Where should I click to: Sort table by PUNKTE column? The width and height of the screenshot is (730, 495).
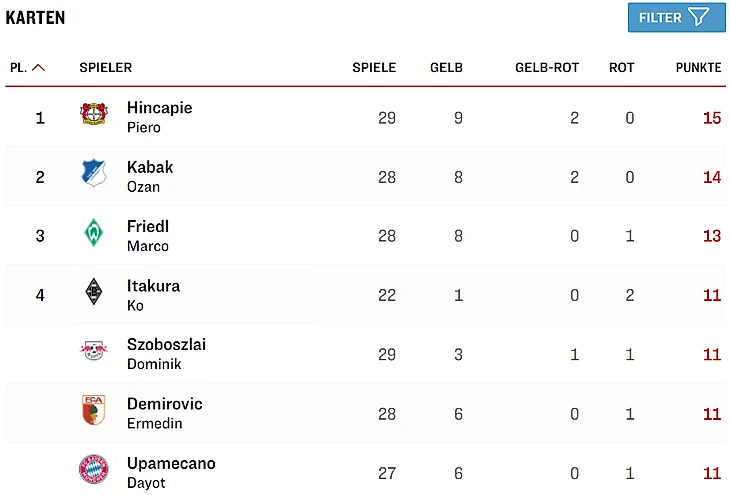[698, 68]
